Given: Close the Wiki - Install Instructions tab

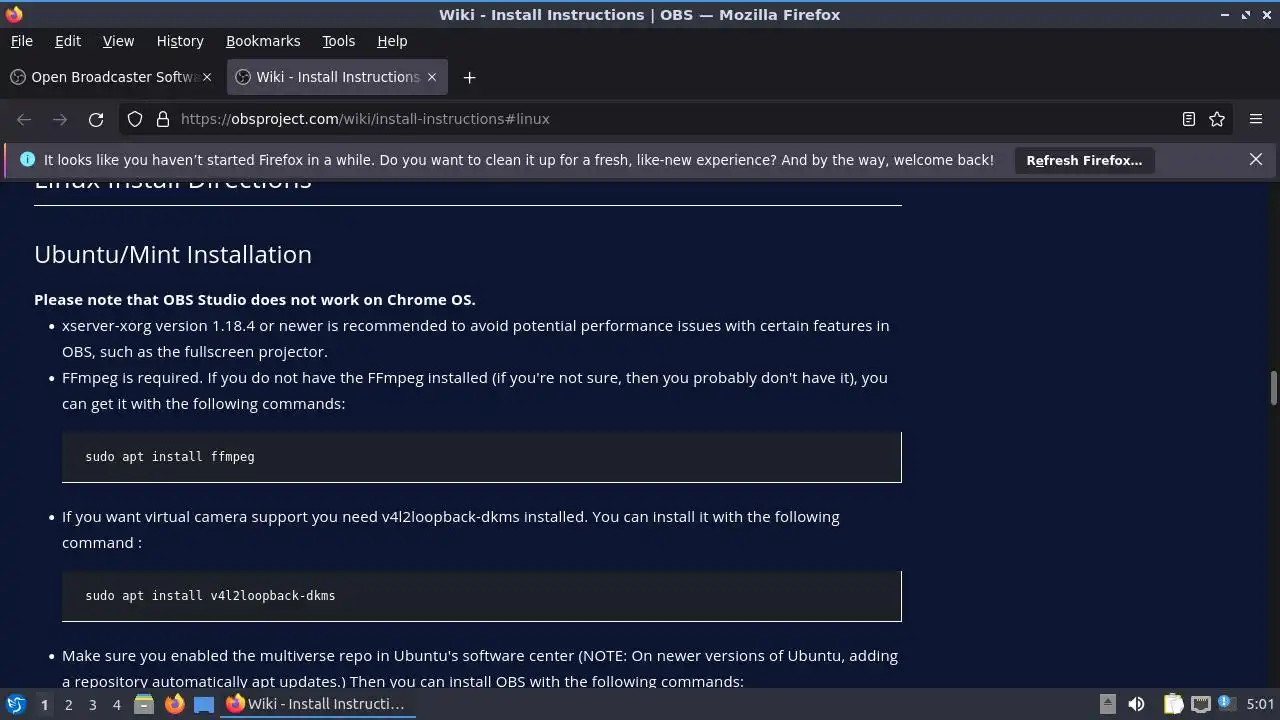Looking at the screenshot, I should tap(432, 77).
